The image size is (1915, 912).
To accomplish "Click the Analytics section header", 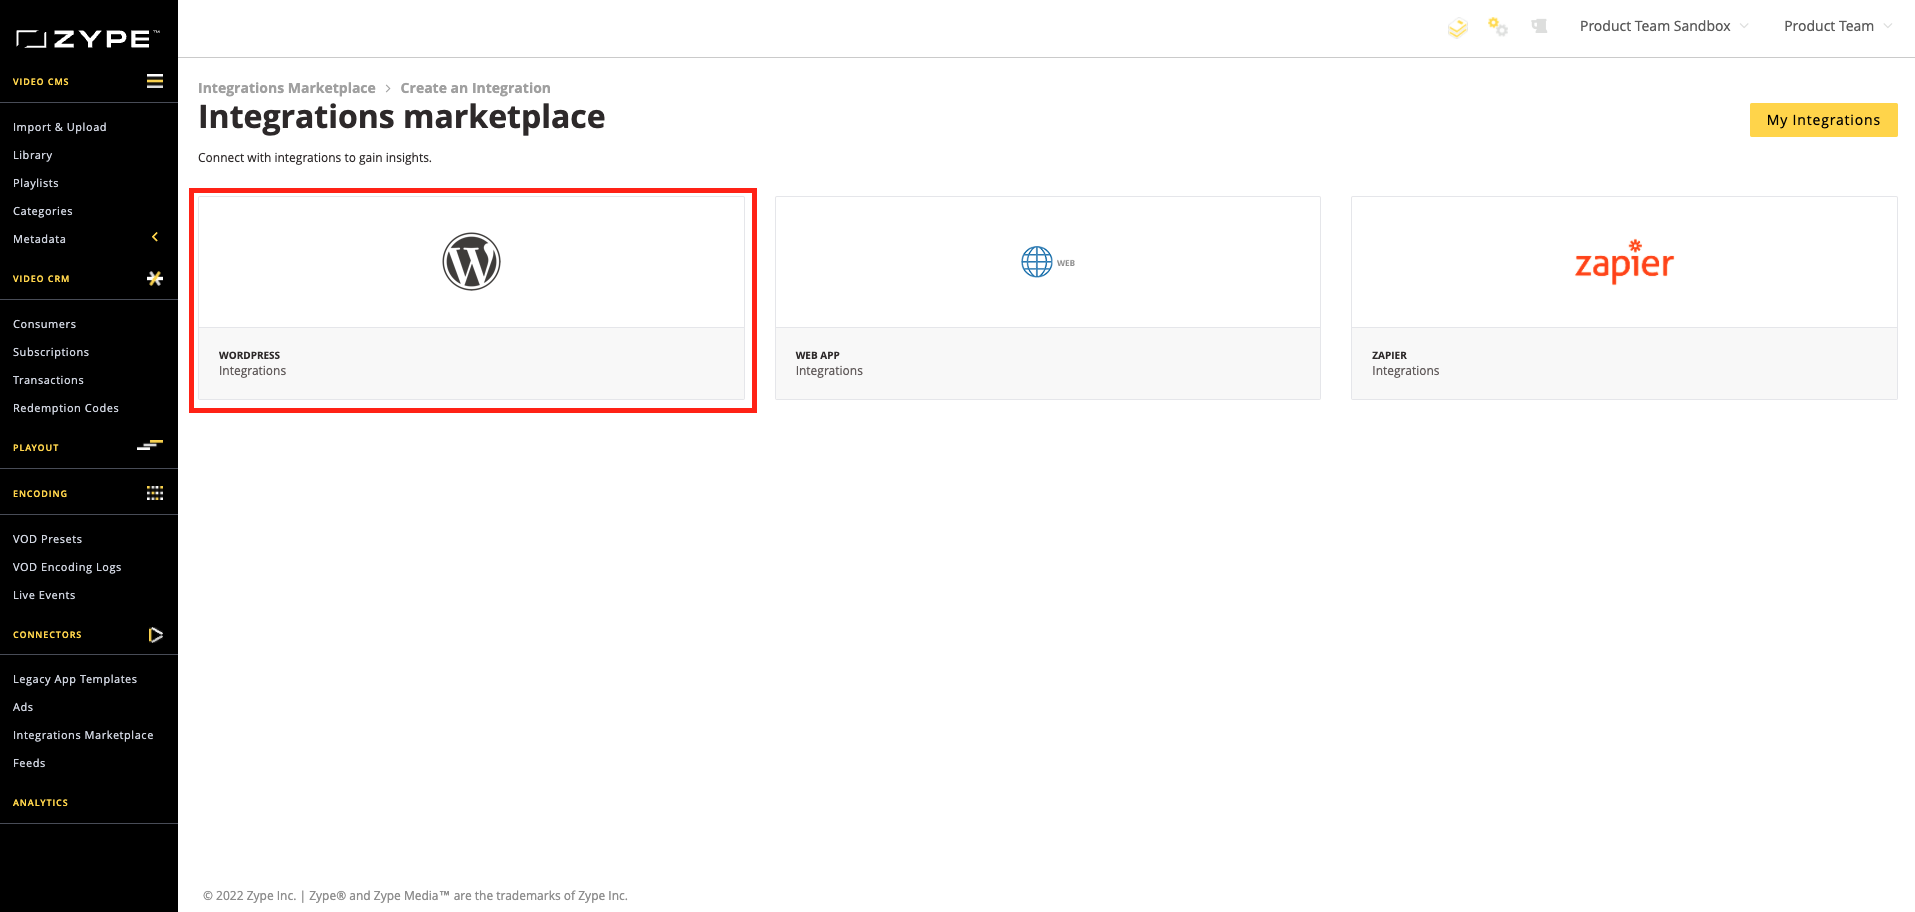I will coord(41,803).
